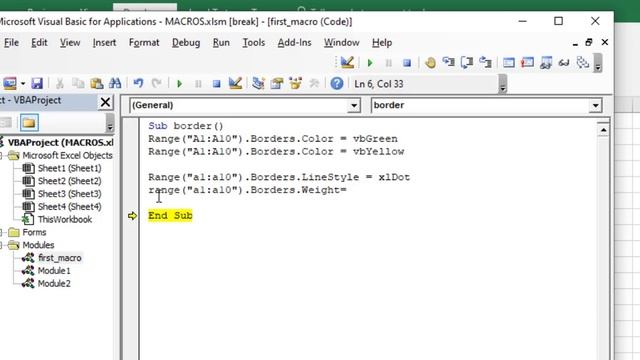Image resolution: width=640 pixels, height=360 pixels.
Task: Open Project Explorer icon
Action: click(258, 84)
